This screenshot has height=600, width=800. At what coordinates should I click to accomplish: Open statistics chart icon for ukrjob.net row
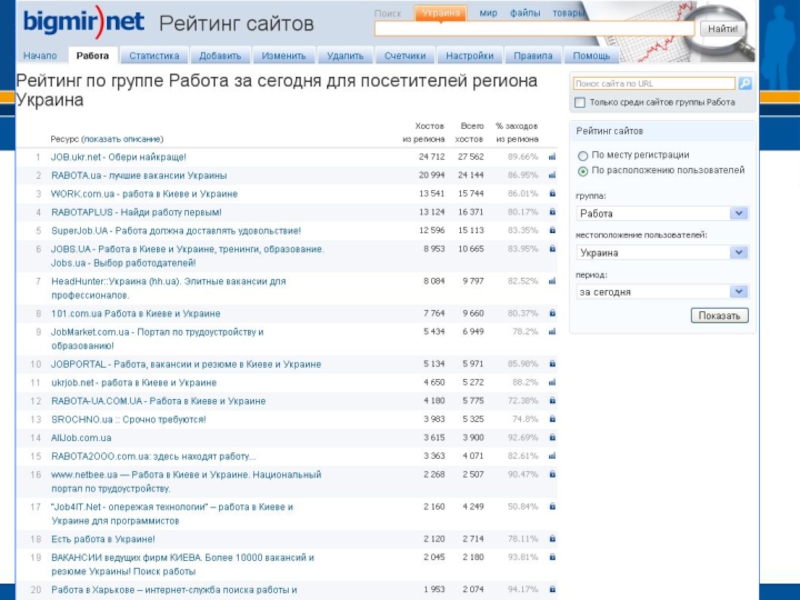(552, 383)
